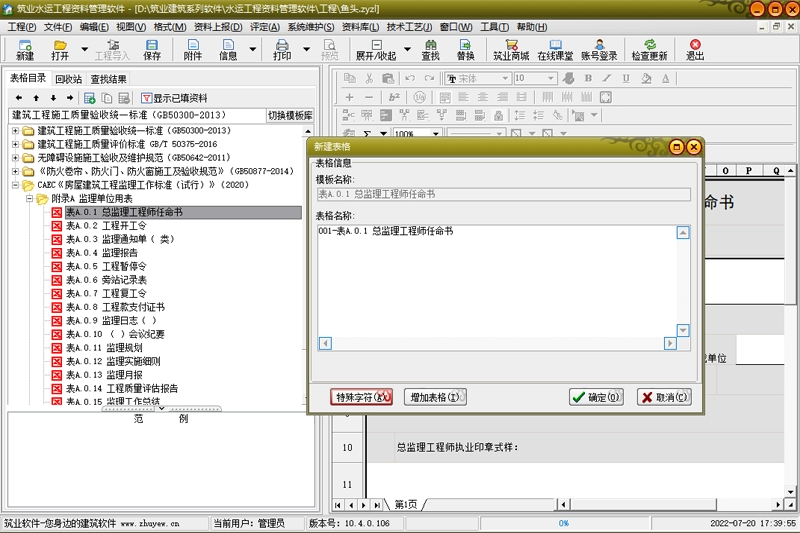This screenshot has height=533, width=800.
Task: Expand 无障碍设施施工验收及维护规范 node
Action: coord(15,158)
